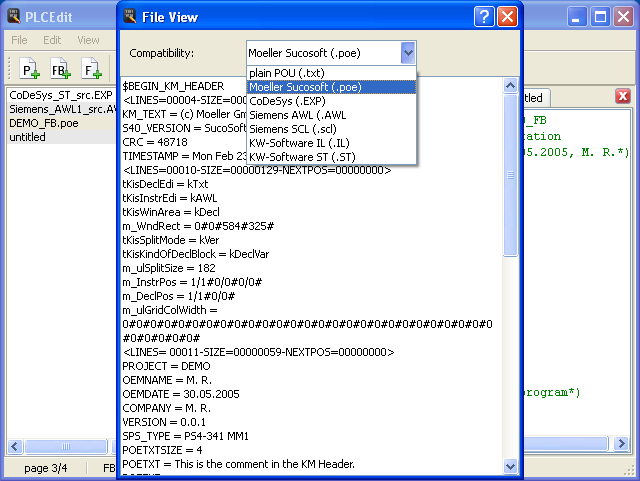Screen dimensions: 640x481
Task: Click OEMNAME = M. R. line
Action: [x=167, y=380]
